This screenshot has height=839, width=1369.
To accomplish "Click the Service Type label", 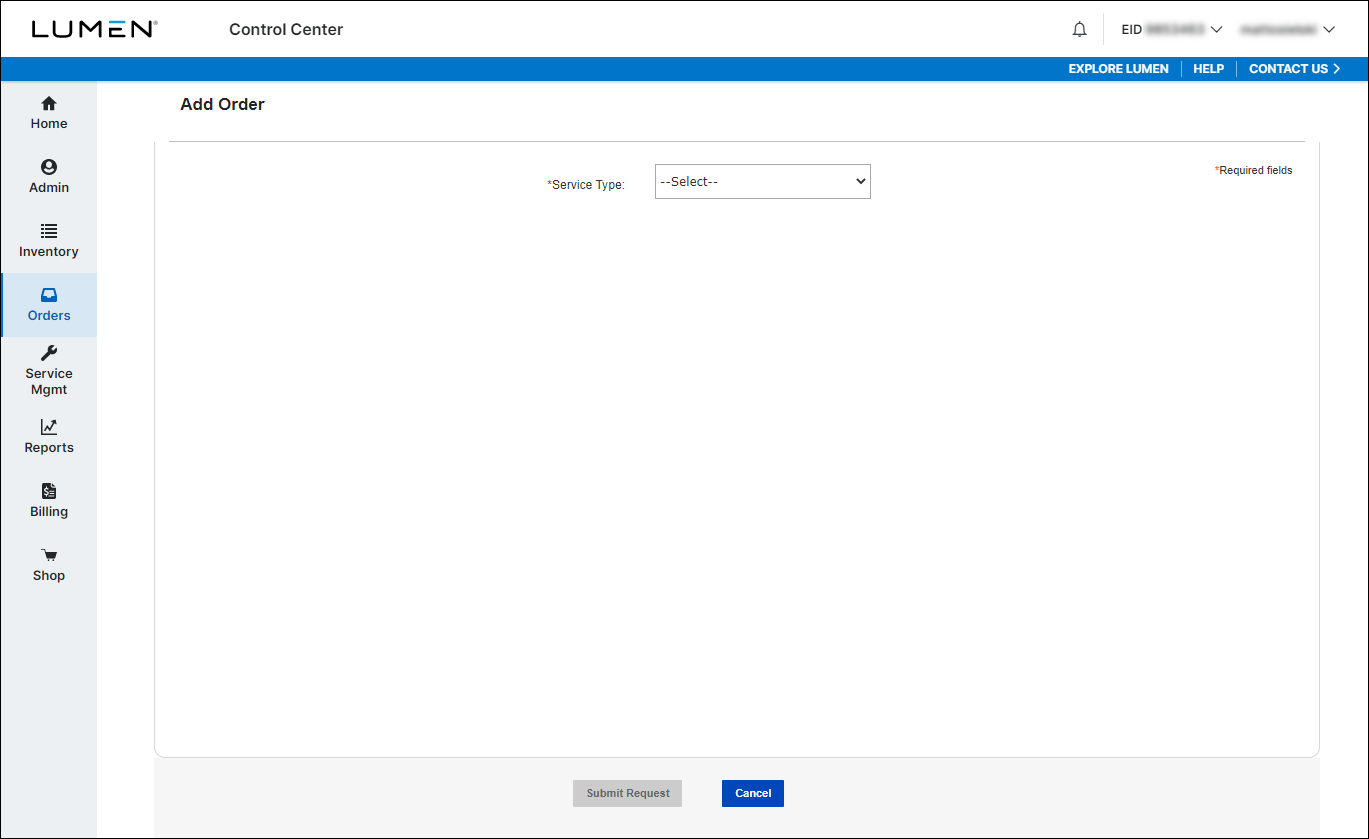I will (586, 185).
